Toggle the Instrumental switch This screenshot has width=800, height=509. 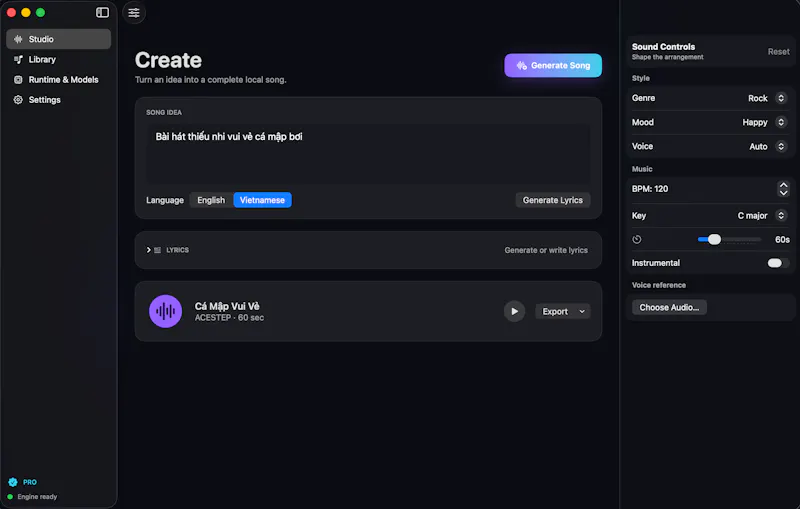(x=778, y=263)
